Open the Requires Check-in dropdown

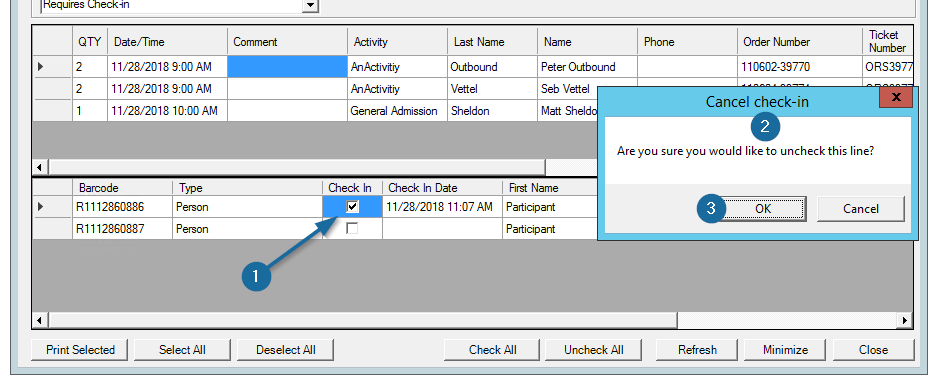point(310,5)
